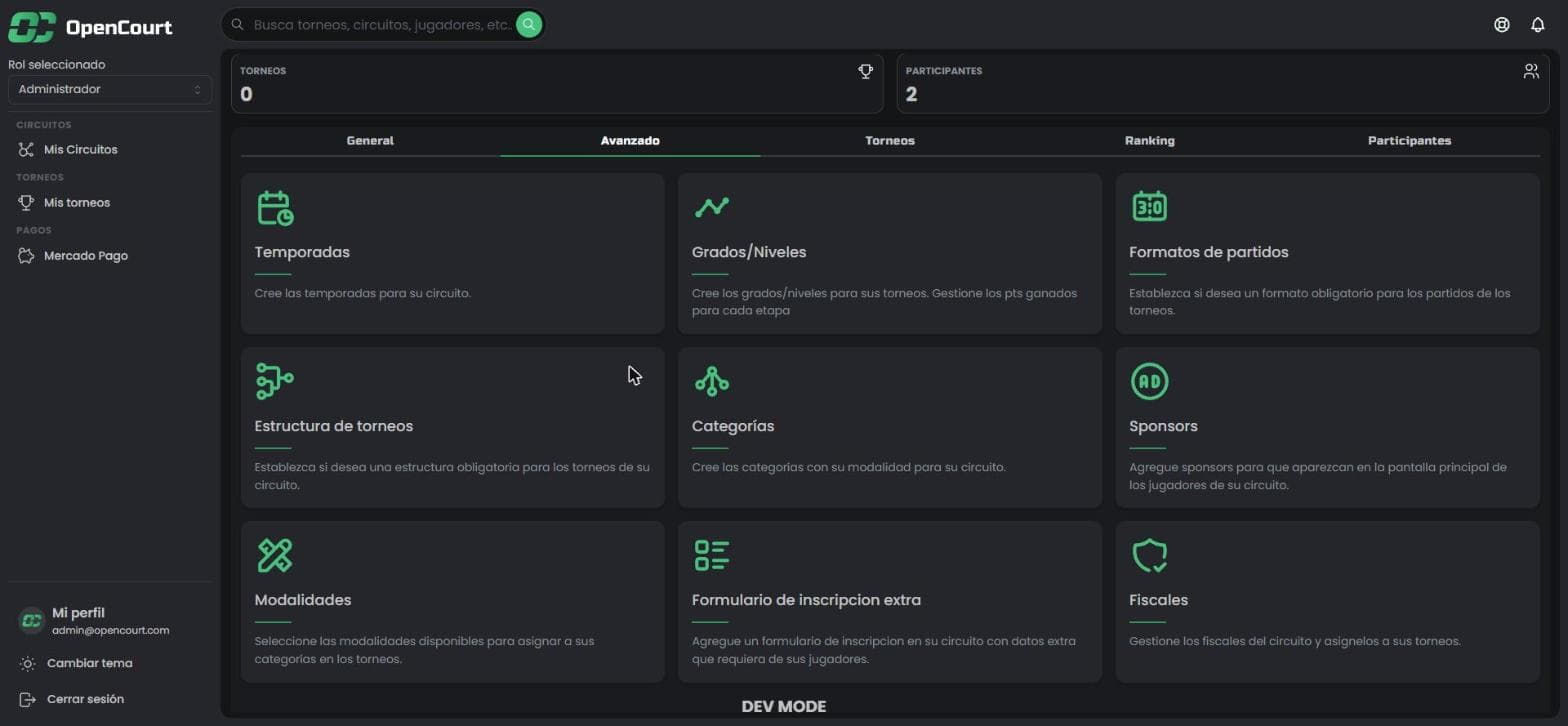Focus the search tournaments input field
Screen dimensions: 1568x726
pyautogui.click(x=382, y=25)
